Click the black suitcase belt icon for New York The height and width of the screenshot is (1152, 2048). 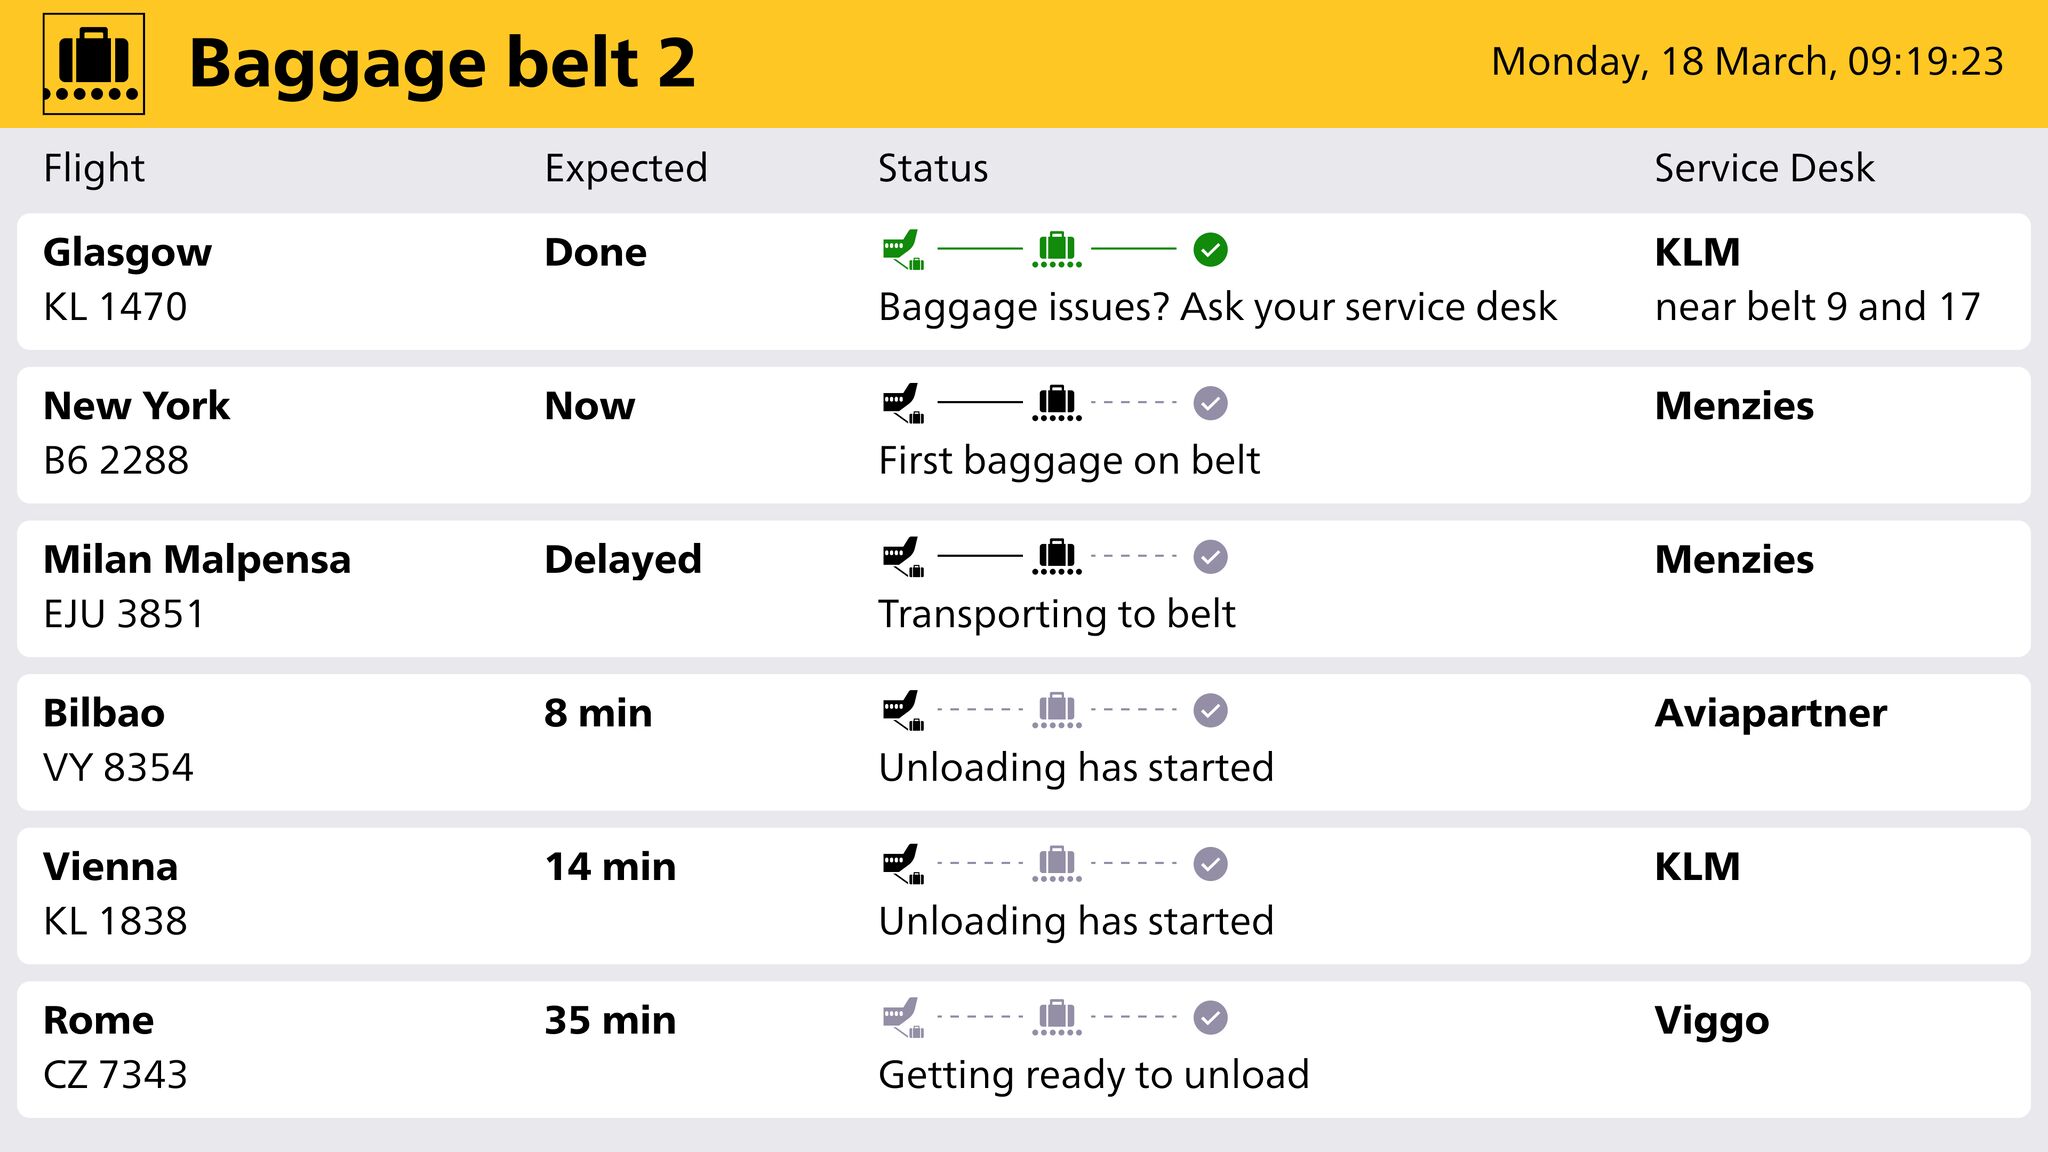click(x=1057, y=404)
